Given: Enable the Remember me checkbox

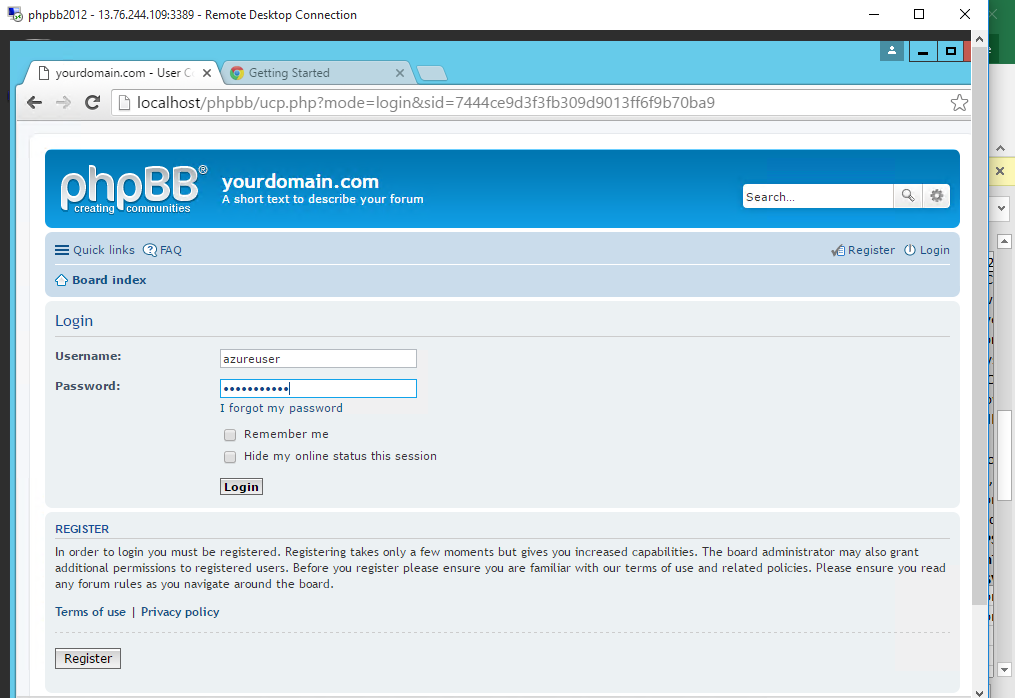Looking at the screenshot, I should tap(230, 435).
